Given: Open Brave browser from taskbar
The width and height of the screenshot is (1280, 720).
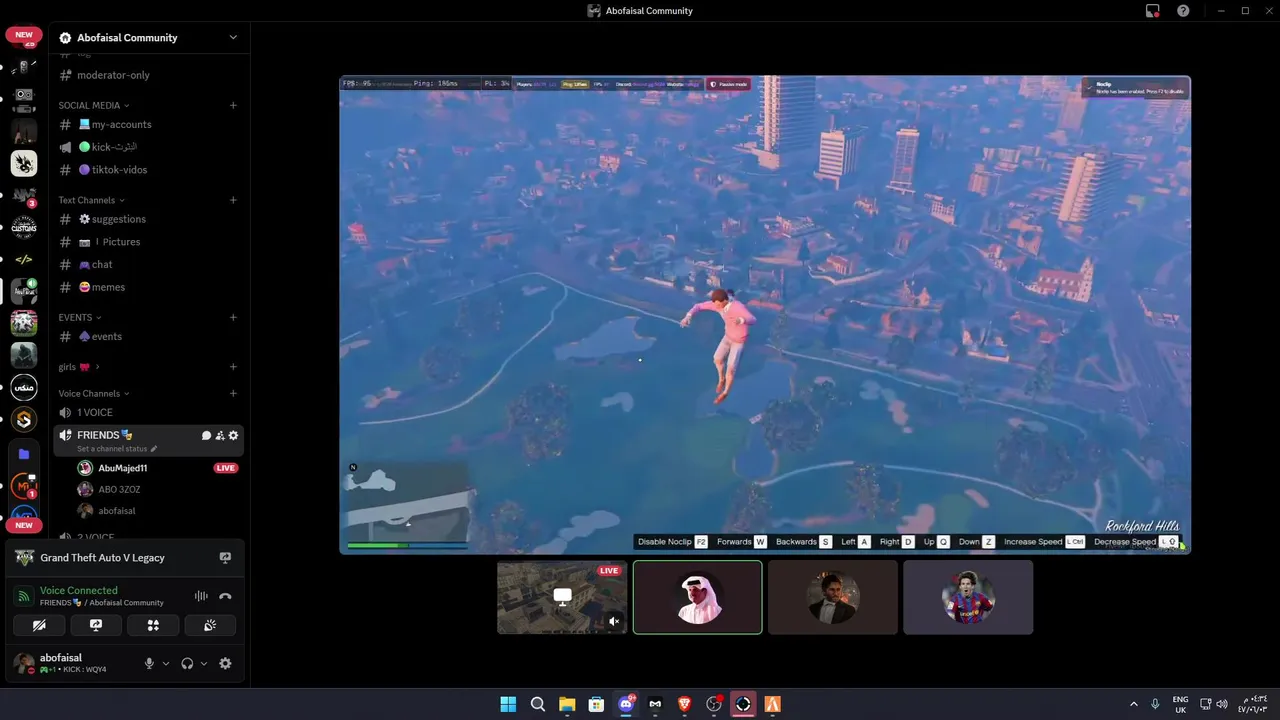Looking at the screenshot, I should (x=684, y=704).
